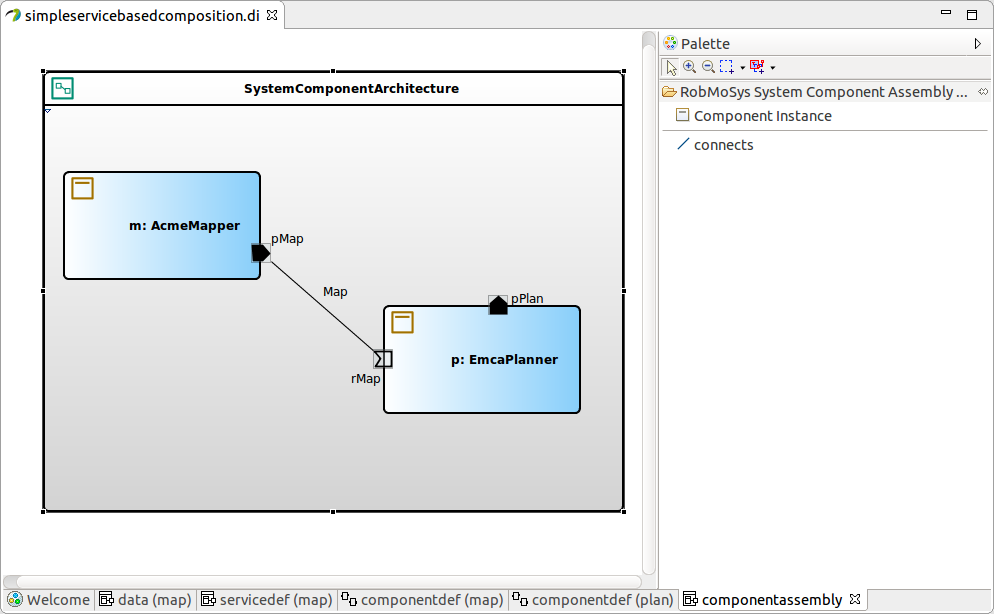Click the pMap provided port on AcmeMapper

(x=260, y=253)
